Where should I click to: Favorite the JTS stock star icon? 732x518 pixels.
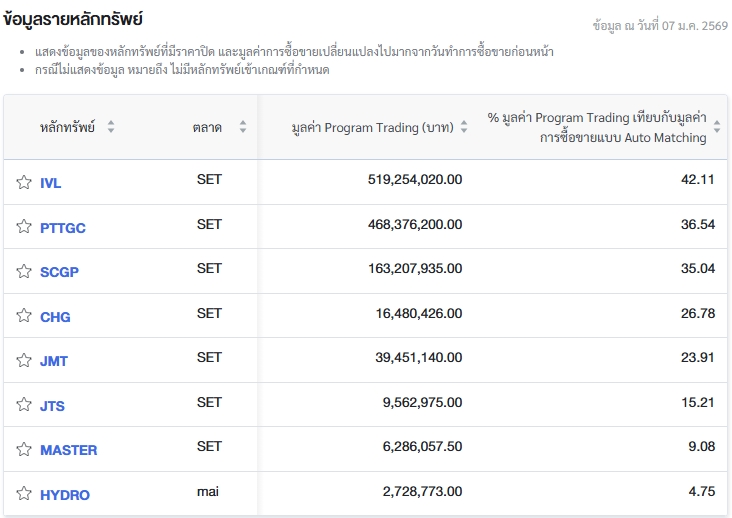[24, 405]
